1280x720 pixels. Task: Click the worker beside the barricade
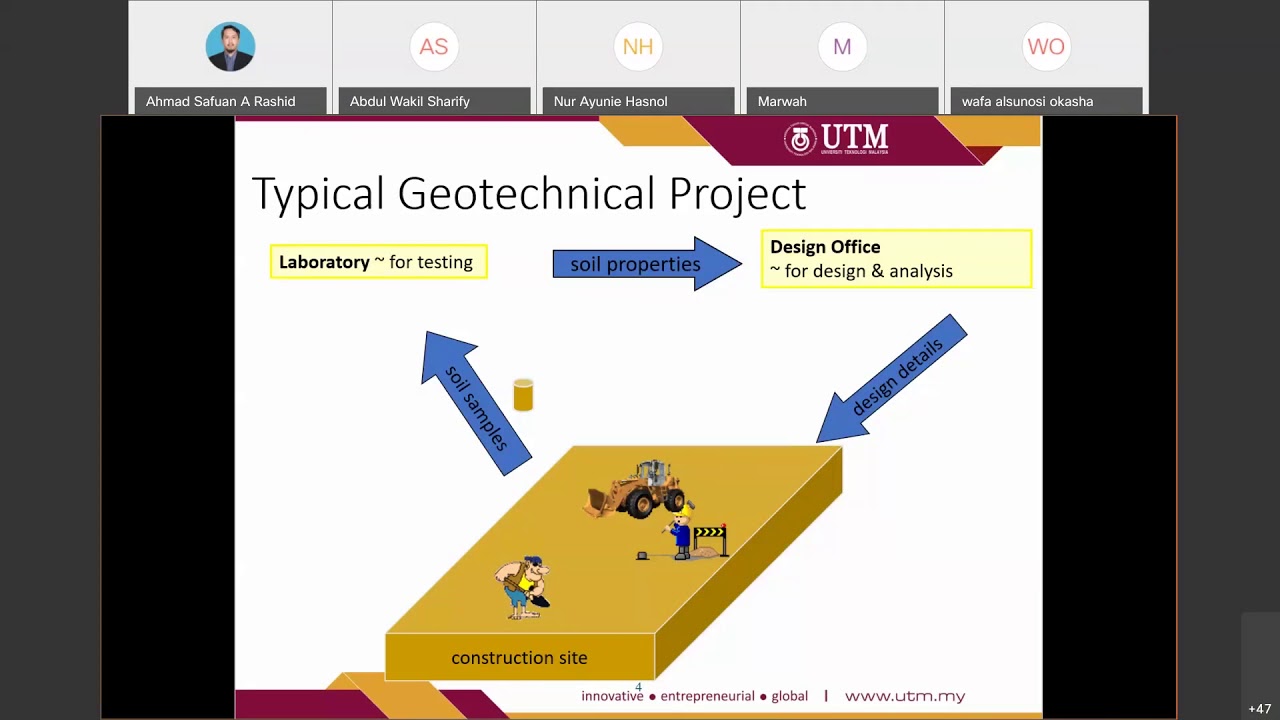click(682, 531)
